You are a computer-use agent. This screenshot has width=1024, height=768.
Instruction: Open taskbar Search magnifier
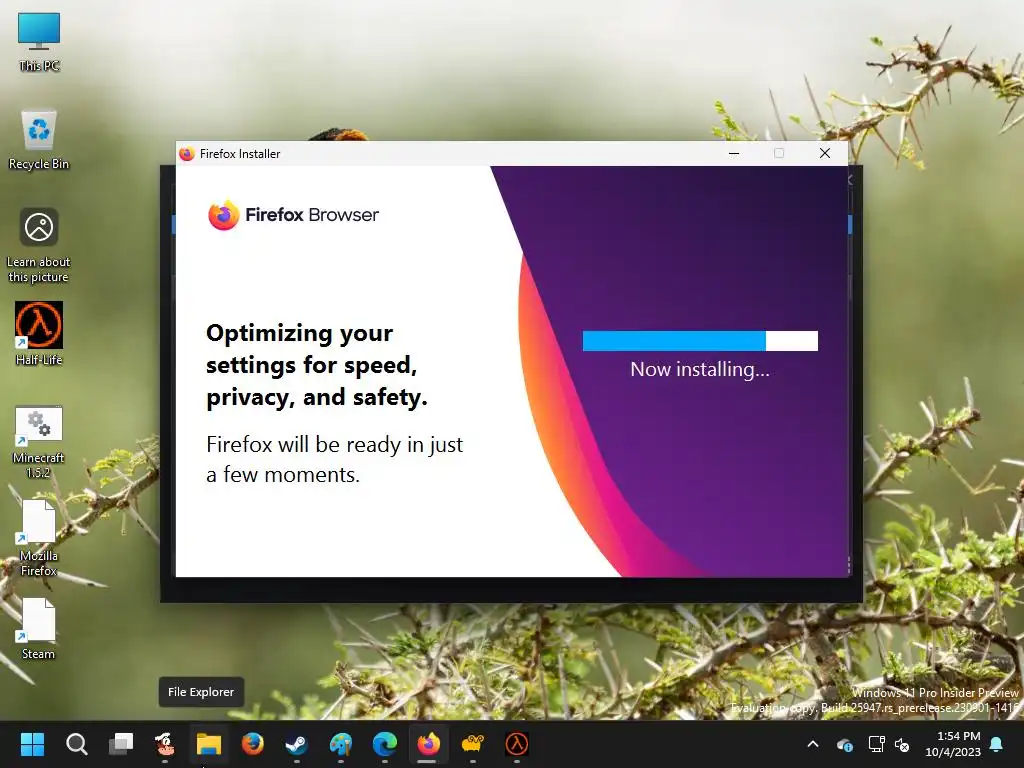pyautogui.click(x=76, y=743)
